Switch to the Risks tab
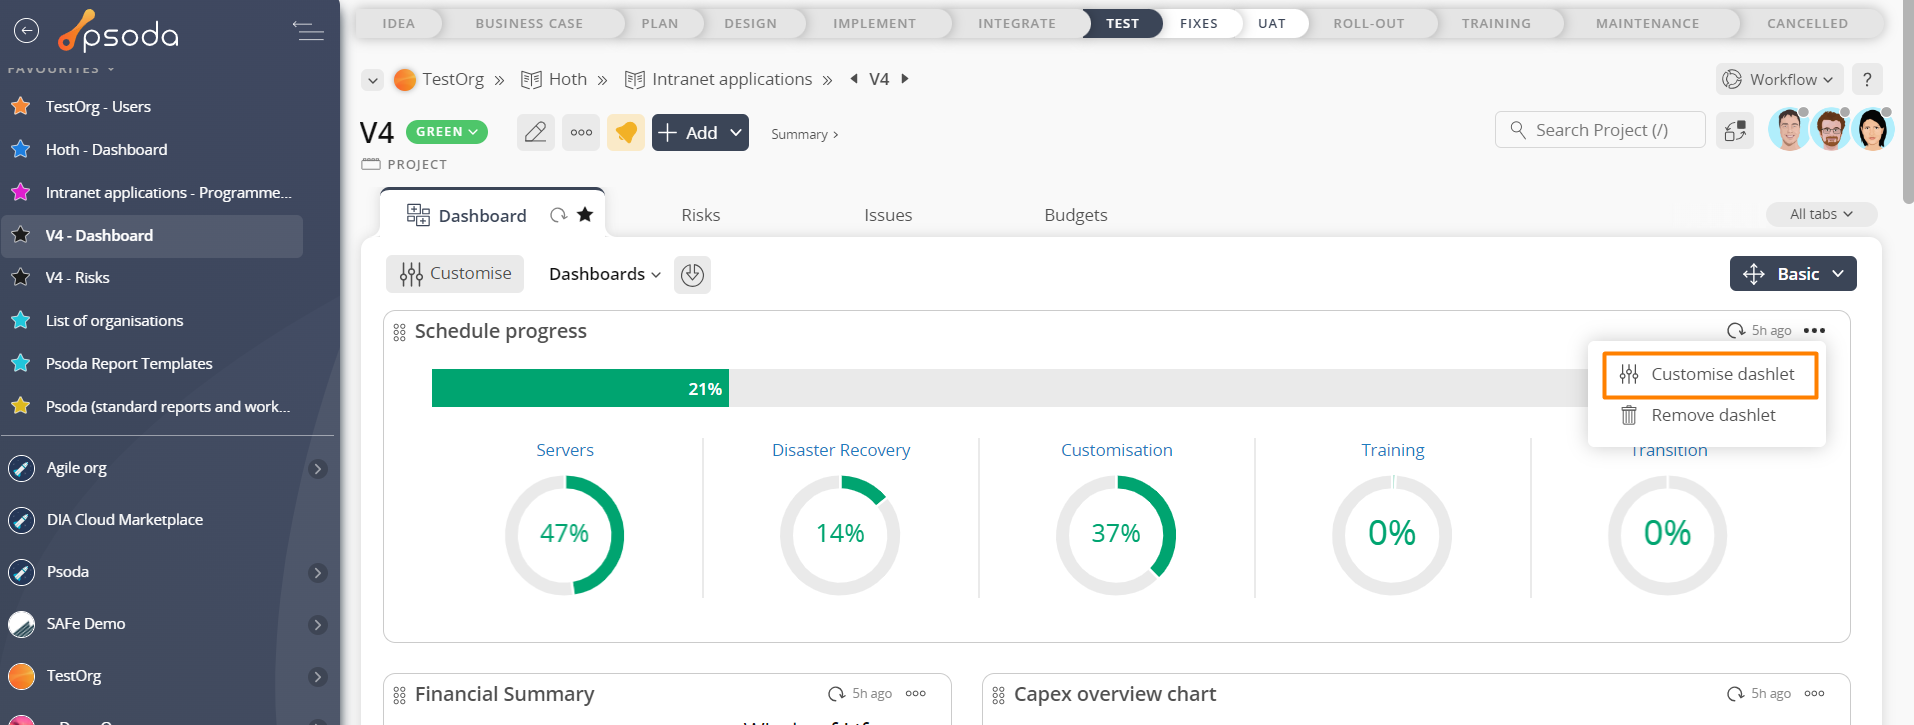The image size is (1914, 725). click(x=700, y=215)
